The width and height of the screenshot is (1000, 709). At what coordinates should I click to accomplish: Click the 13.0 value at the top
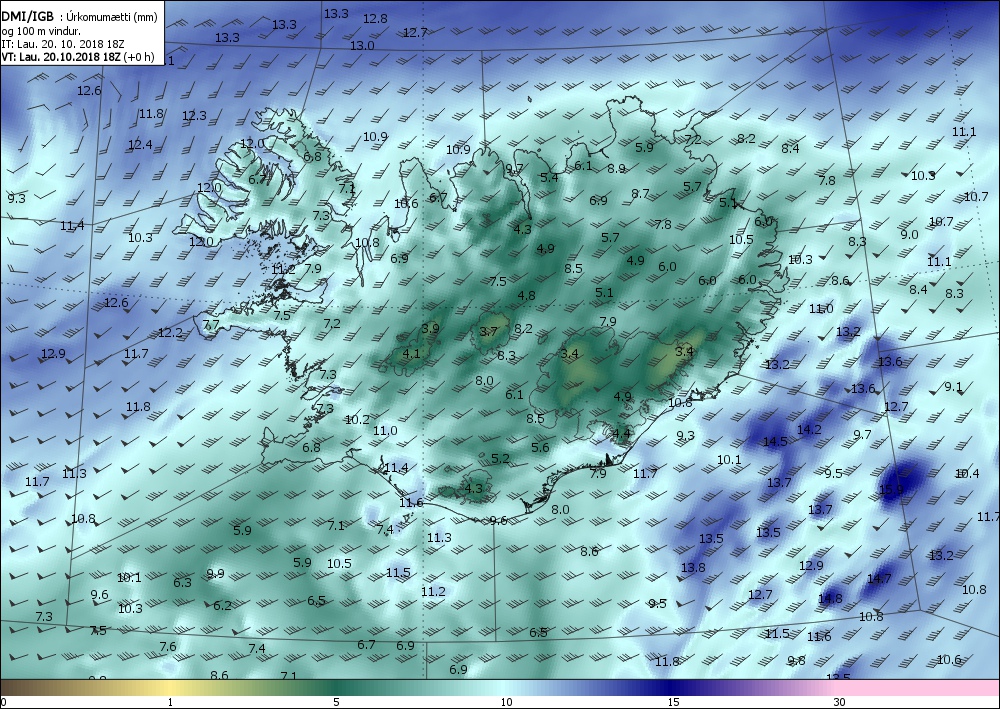click(362, 45)
